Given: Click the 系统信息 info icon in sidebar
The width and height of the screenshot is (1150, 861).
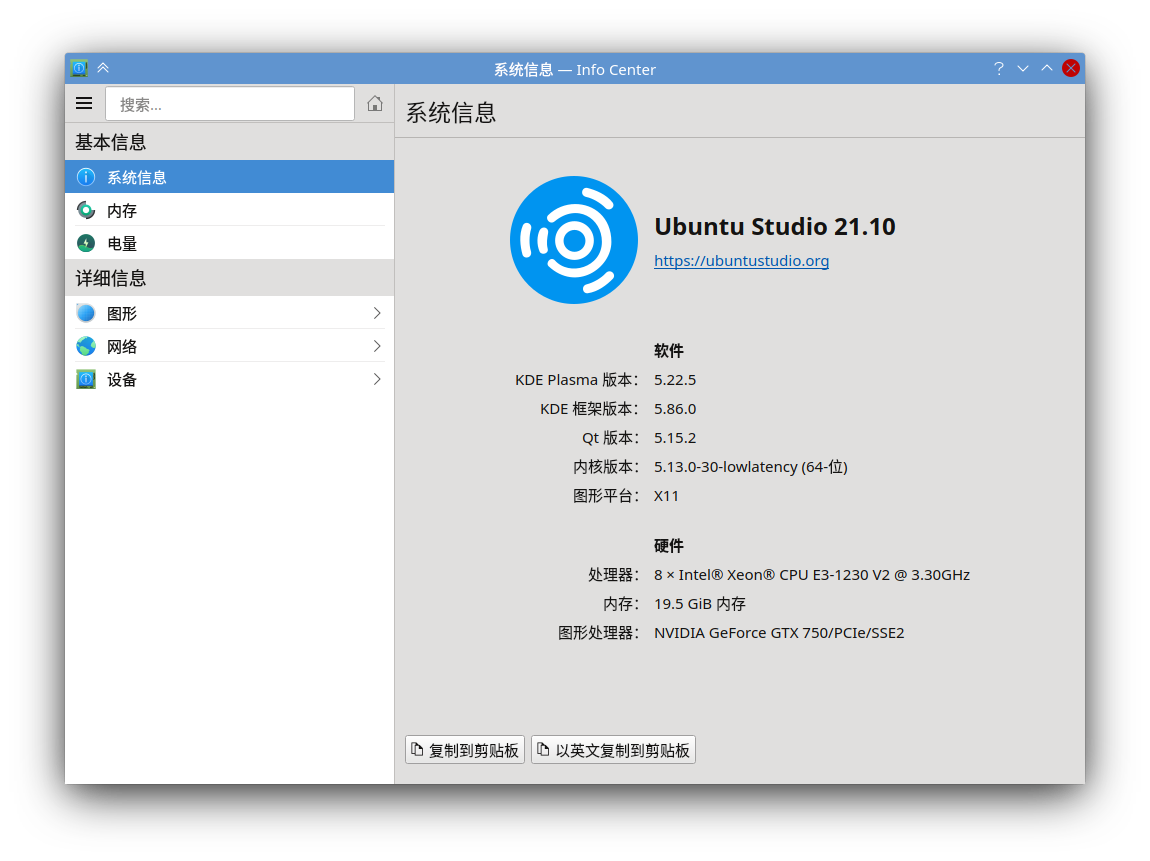Looking at the screenshot, I should pos(86,177).
